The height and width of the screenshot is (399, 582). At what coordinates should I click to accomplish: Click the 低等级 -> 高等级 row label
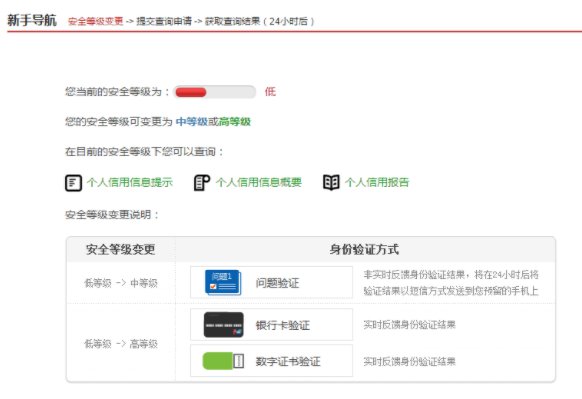coord(121,344)
